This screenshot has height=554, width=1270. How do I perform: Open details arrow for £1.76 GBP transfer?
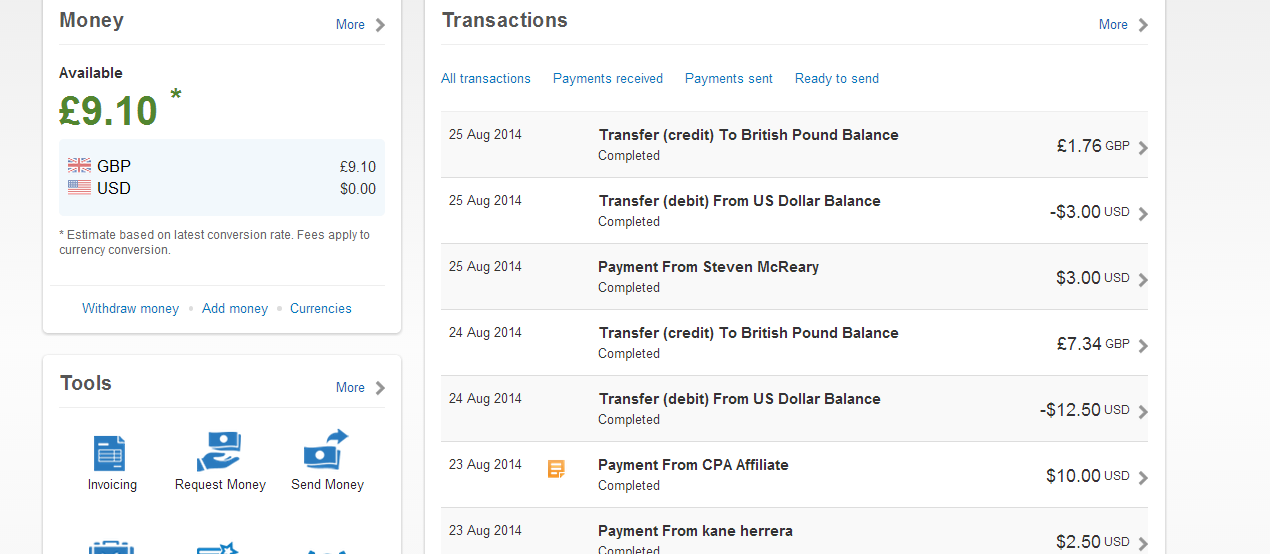1143,148
